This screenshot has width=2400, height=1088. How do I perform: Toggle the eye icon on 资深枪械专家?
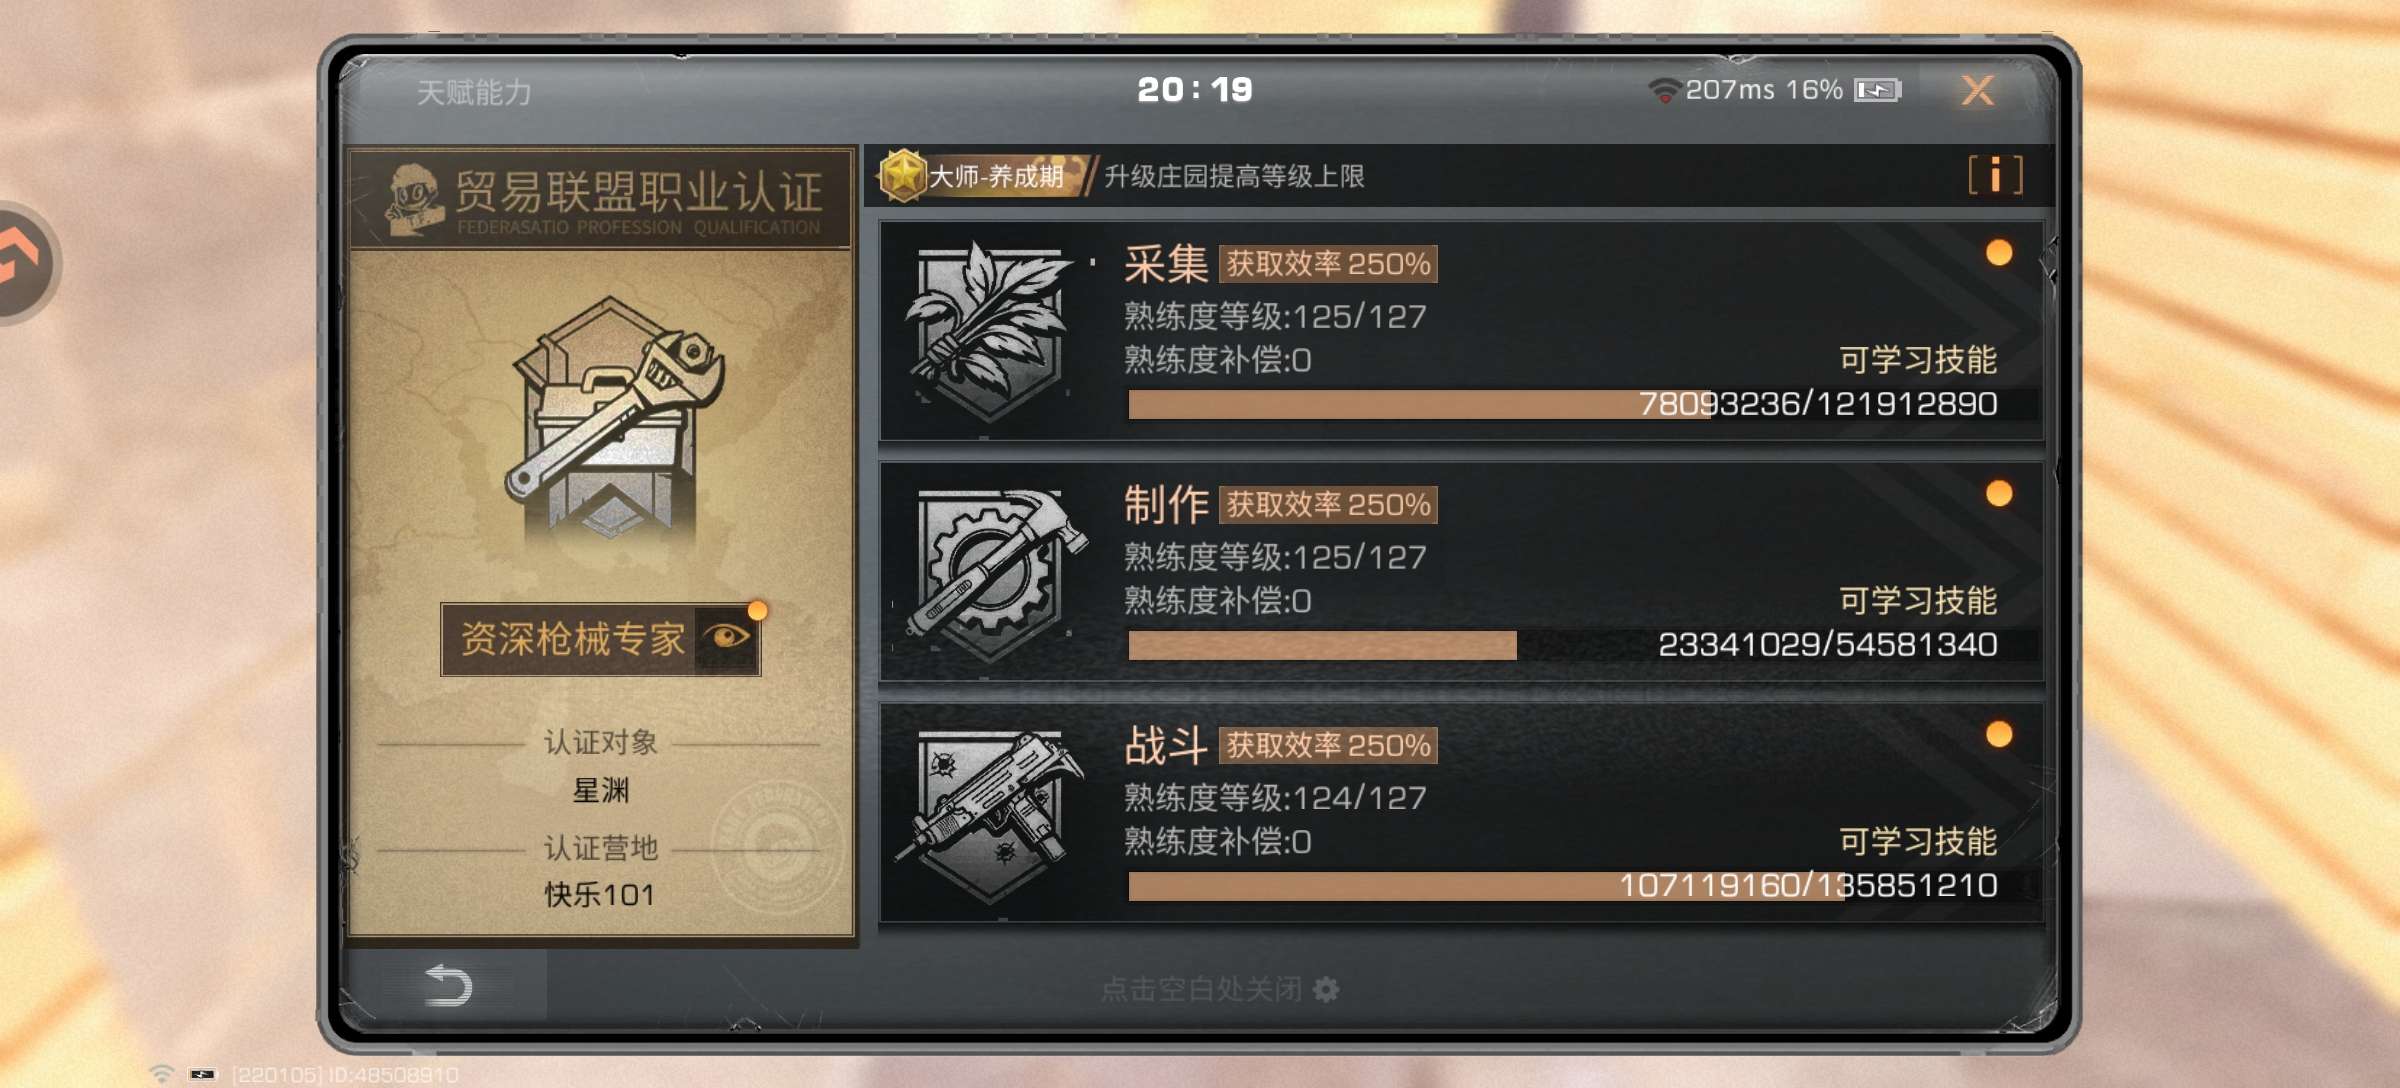[x=727, y=637]
